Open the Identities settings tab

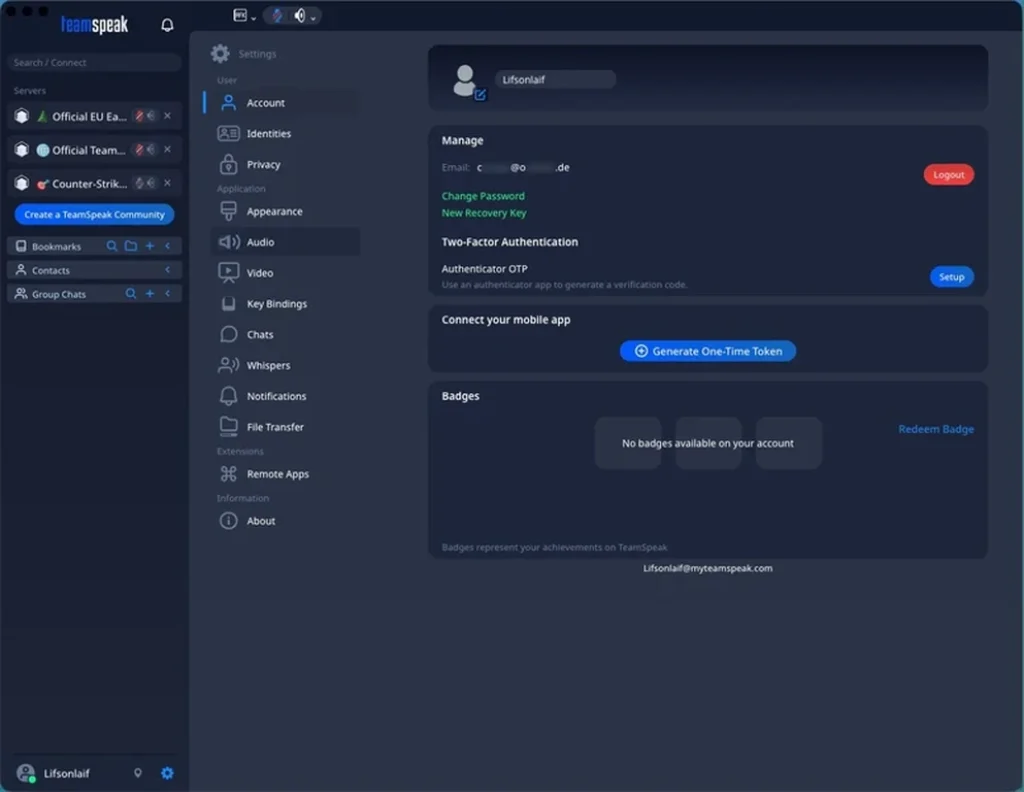pos(284,134)
